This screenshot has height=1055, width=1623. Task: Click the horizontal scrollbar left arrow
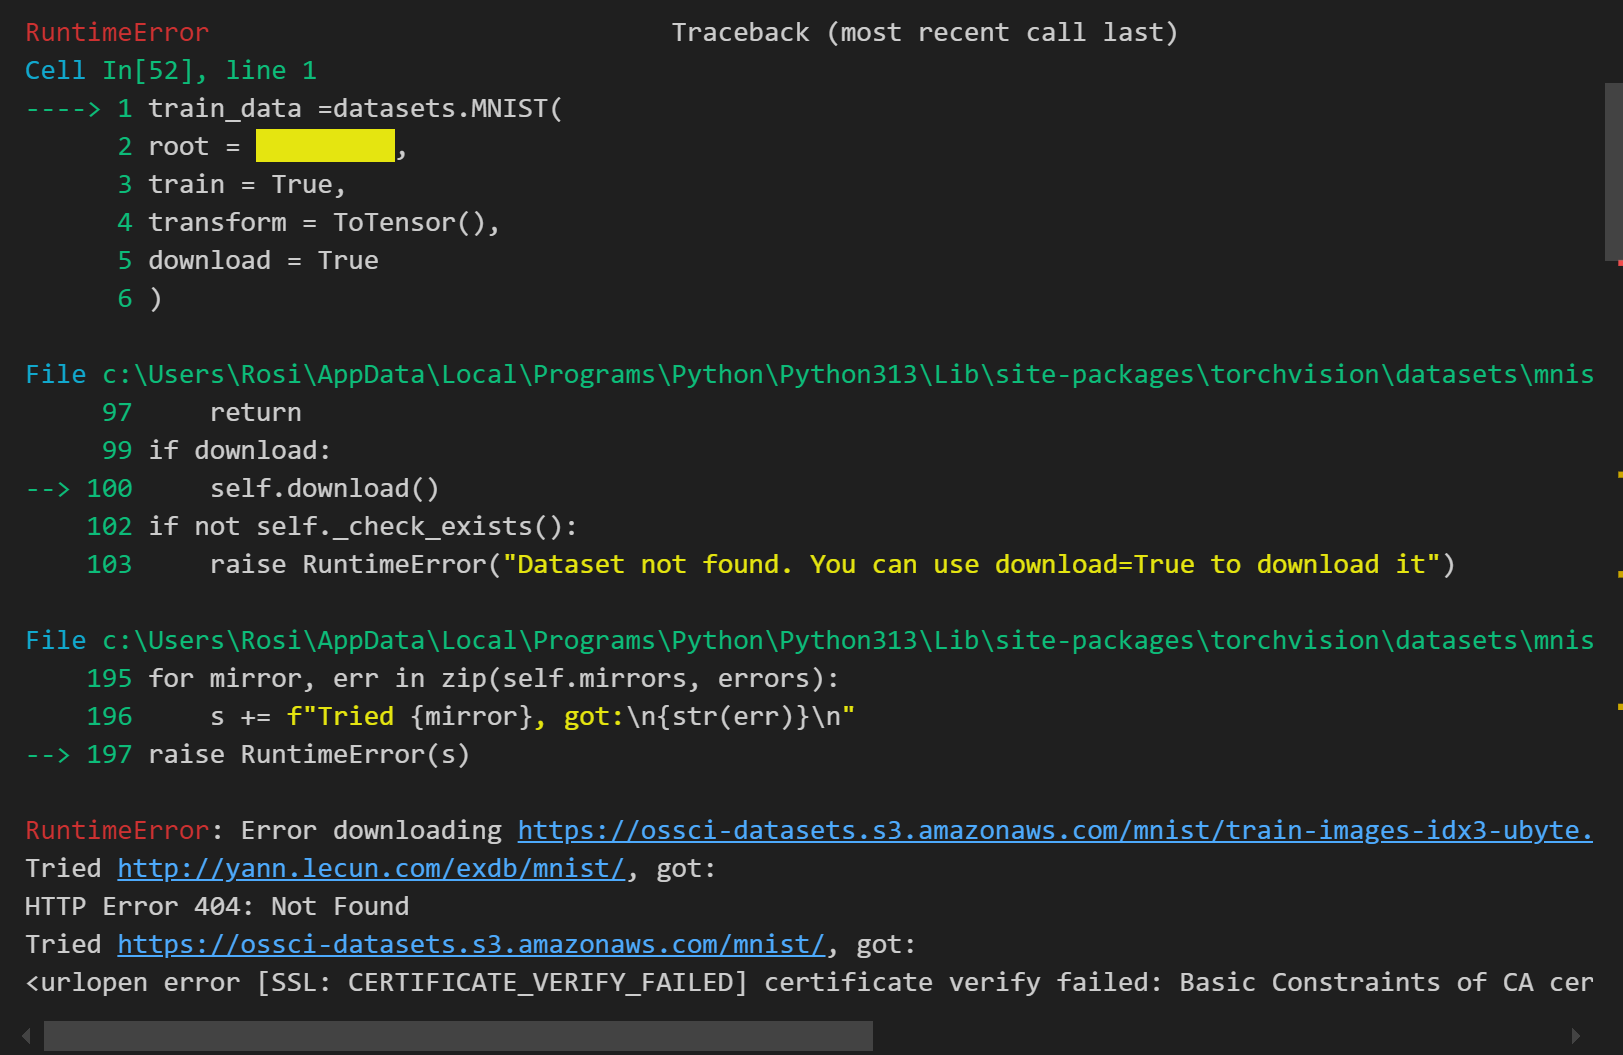tap(26, 1036)
